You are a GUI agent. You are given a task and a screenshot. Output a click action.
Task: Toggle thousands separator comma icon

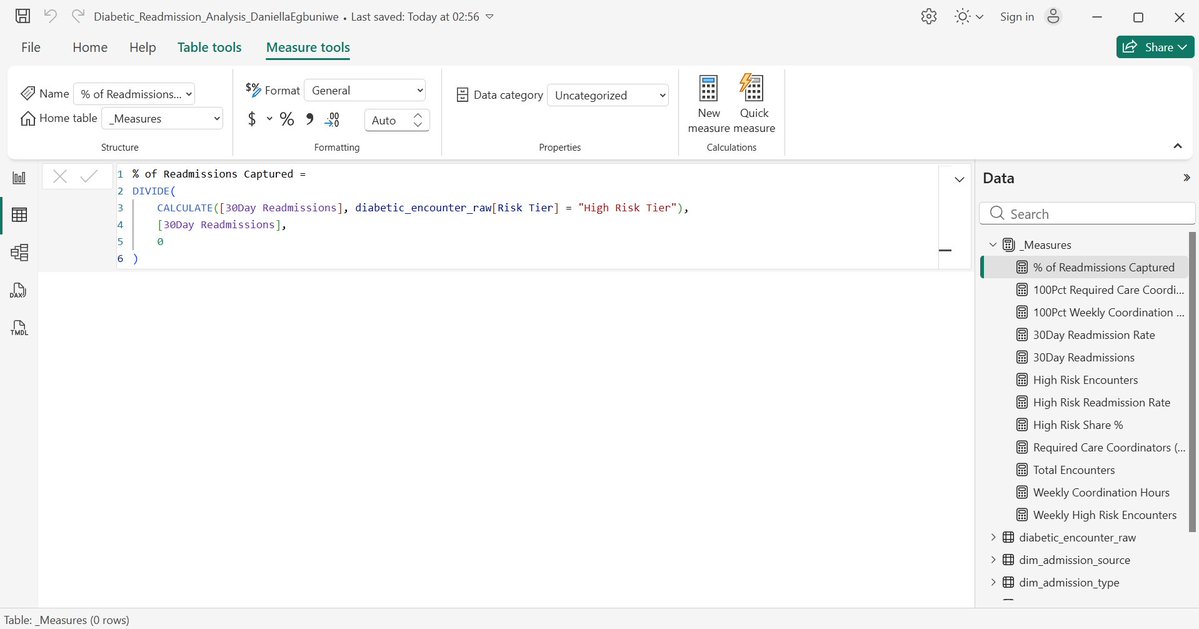(310, 119)
